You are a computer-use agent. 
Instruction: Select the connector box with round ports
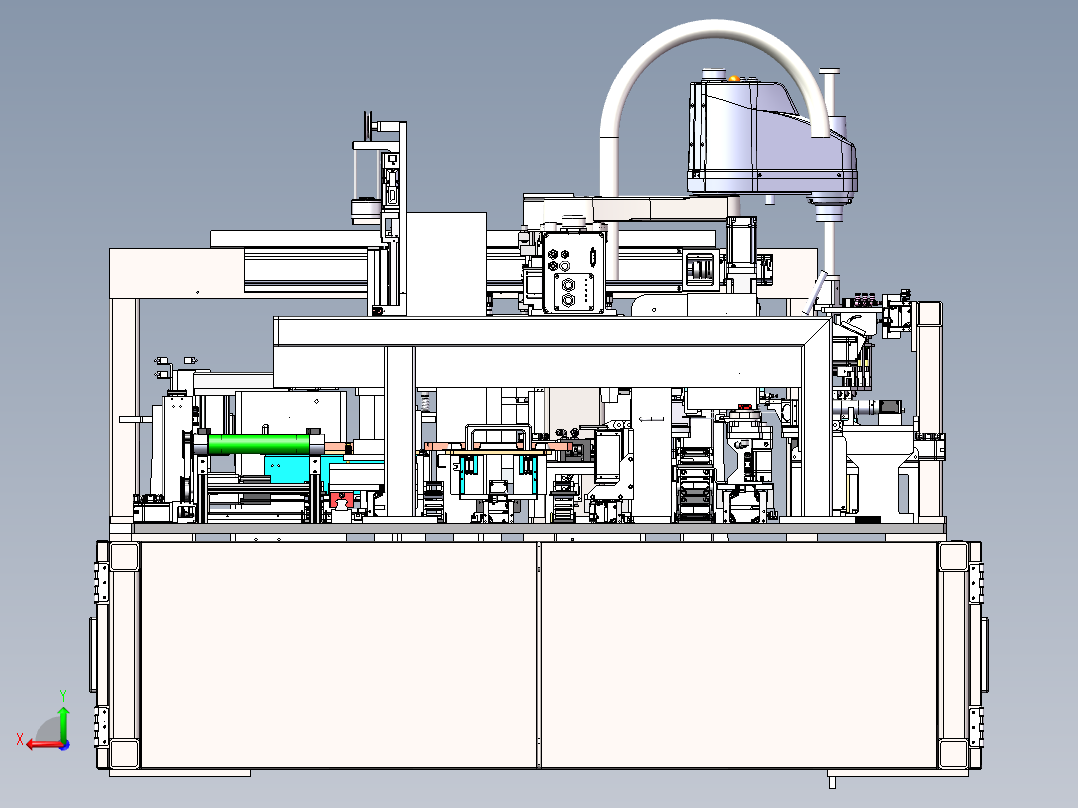click(573, 272)
